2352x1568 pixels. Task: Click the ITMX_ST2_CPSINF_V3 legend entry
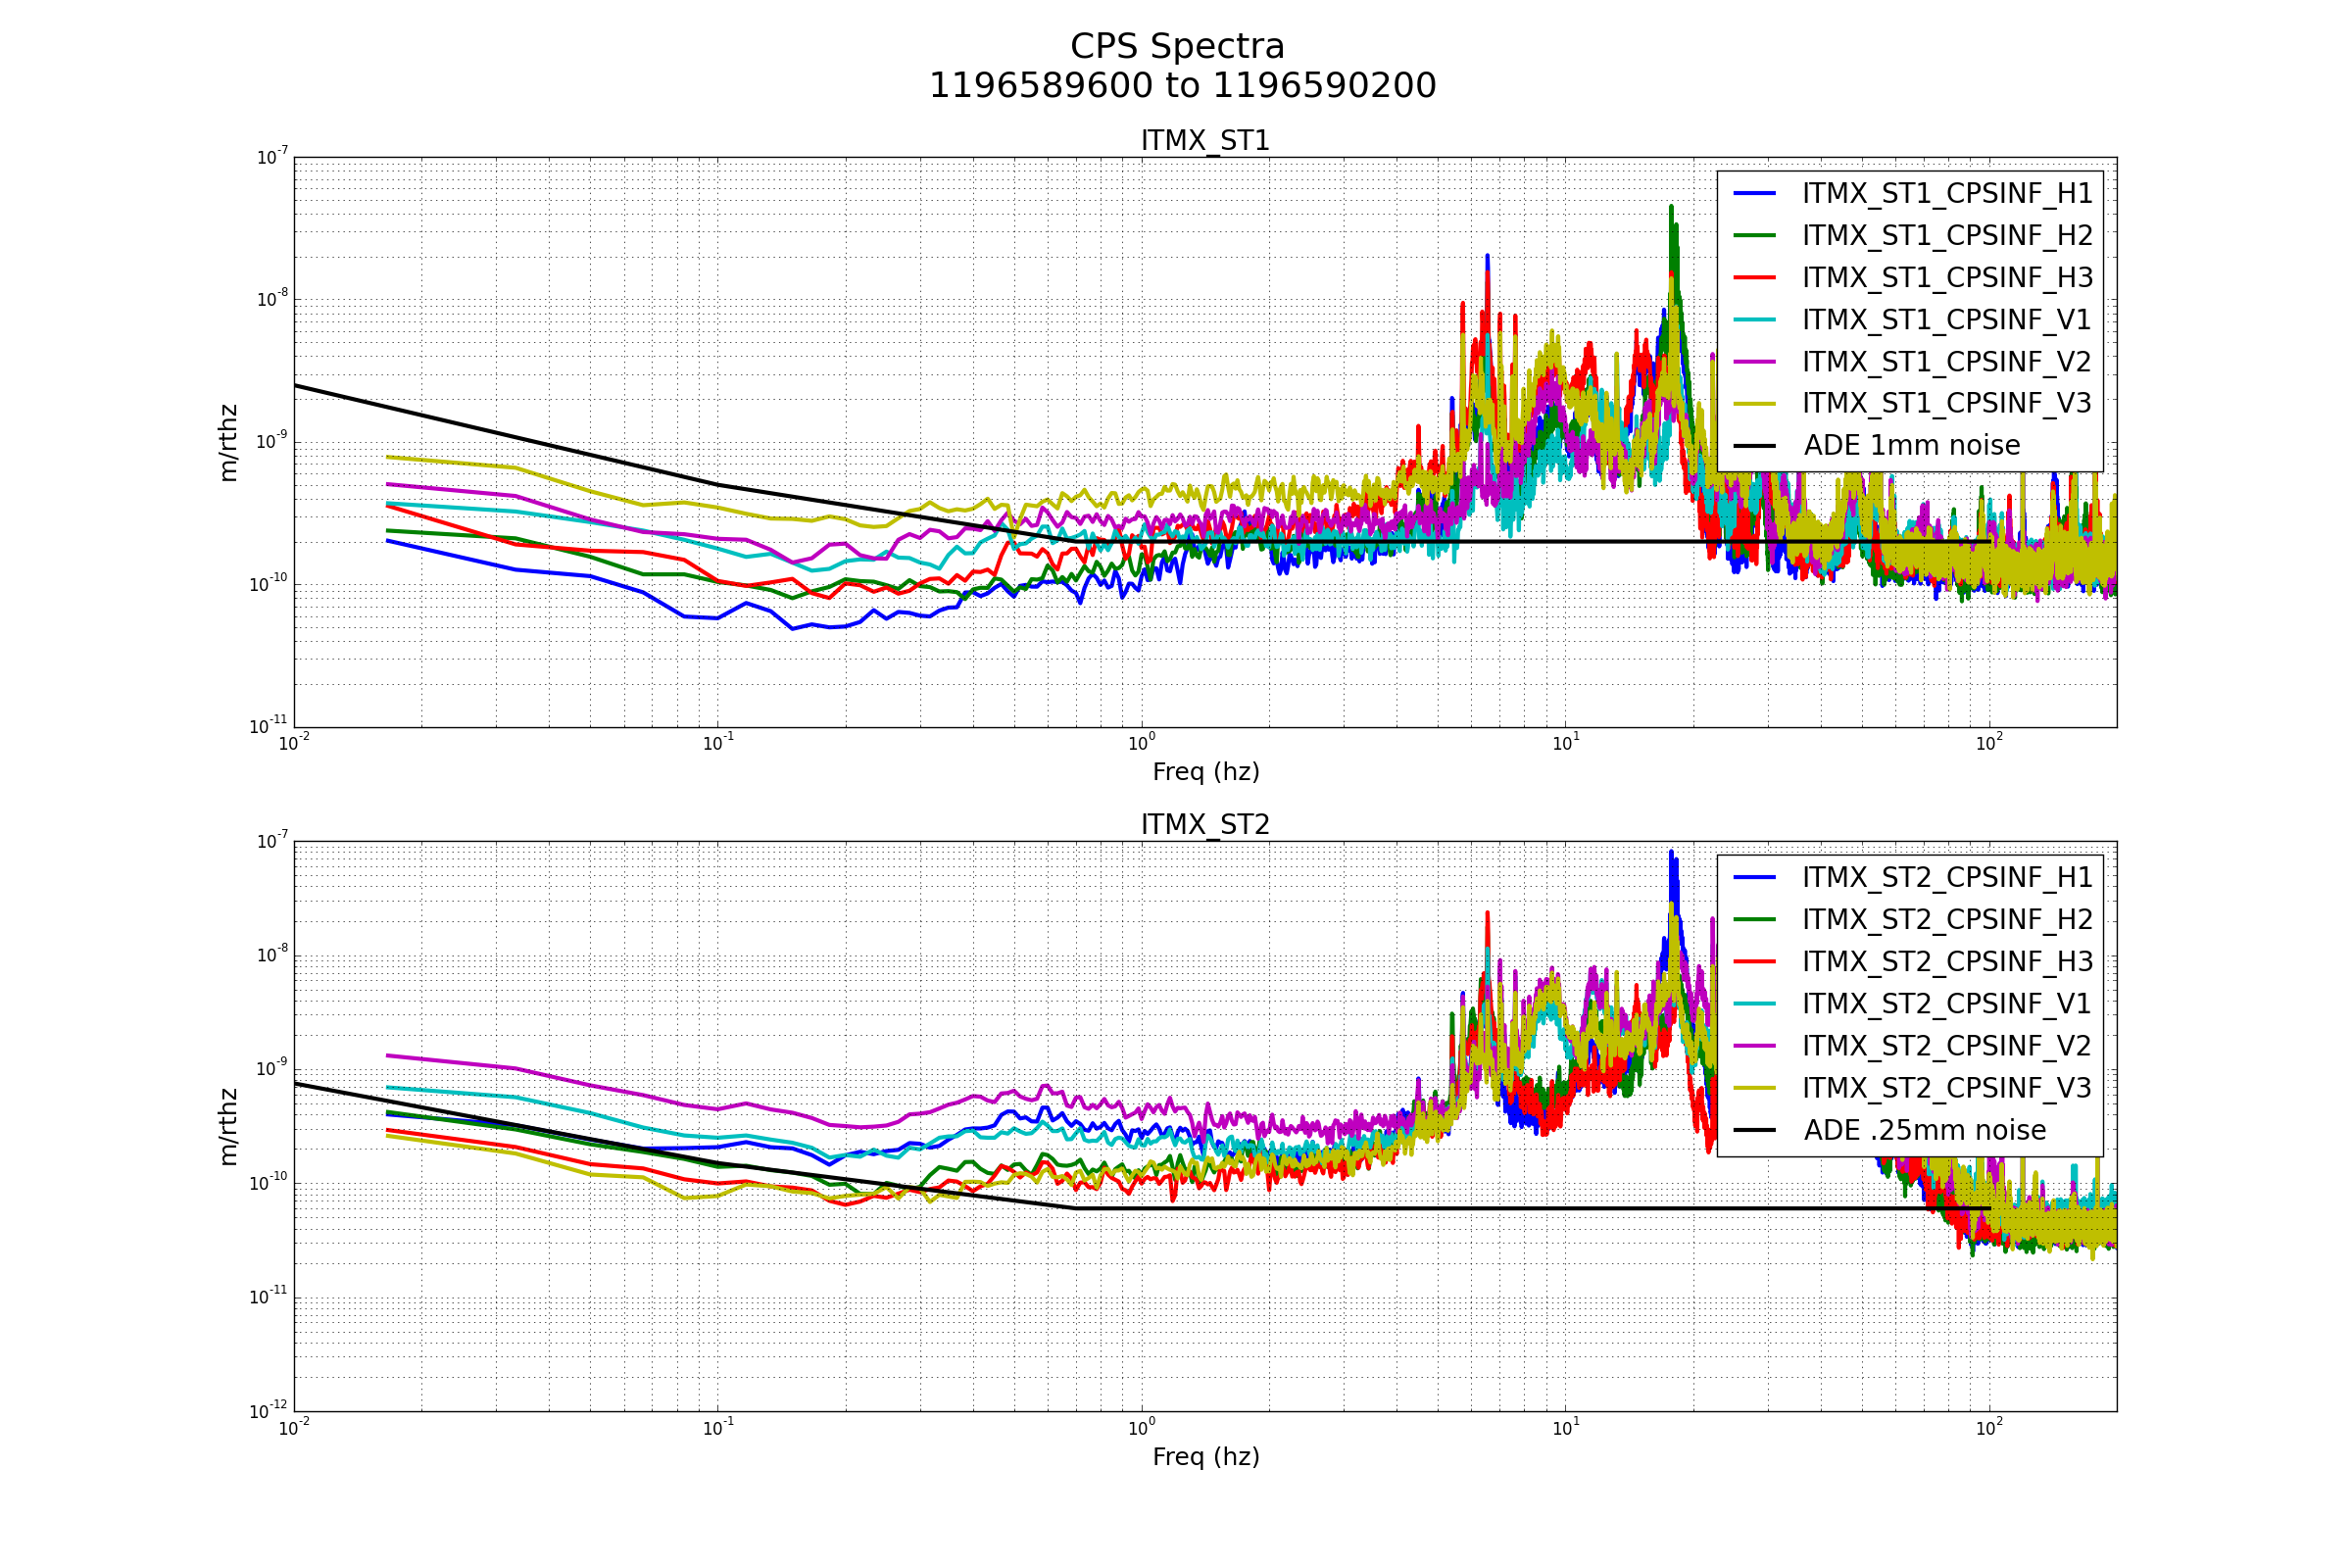[x=1946, y=1087]
